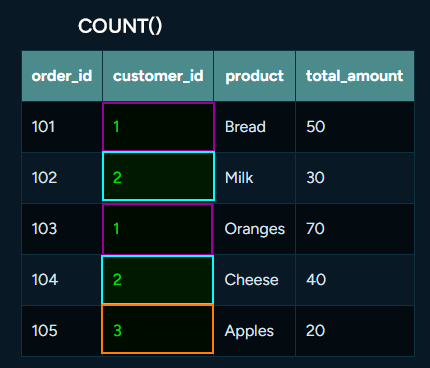Click the Bread product cell
Screen dimensions: 430x368
click(x=255, y=127)
